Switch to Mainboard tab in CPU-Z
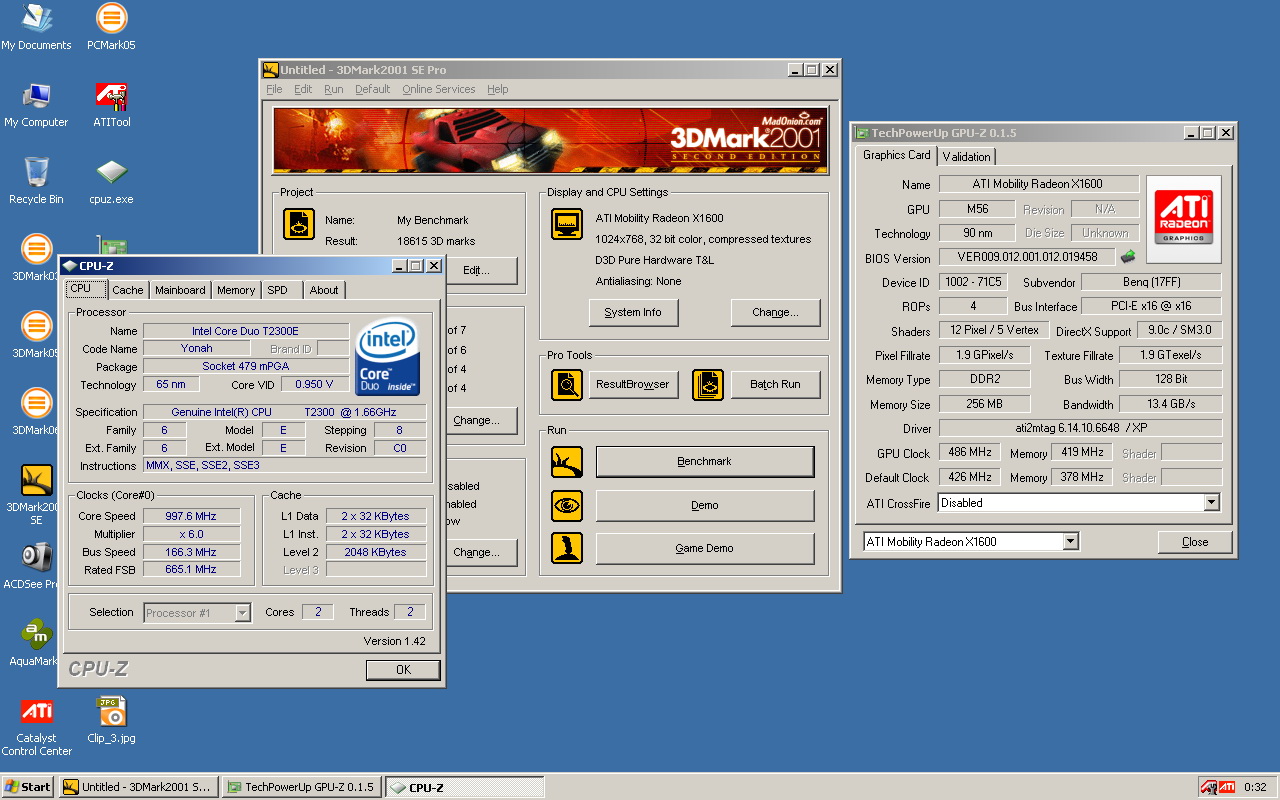This screenshot has height=800, width=1280. click(x=180, y=290)
